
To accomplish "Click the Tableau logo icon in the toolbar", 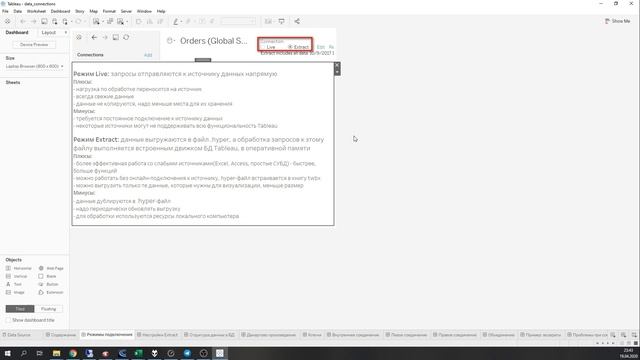I will click(x=7, y=21).
